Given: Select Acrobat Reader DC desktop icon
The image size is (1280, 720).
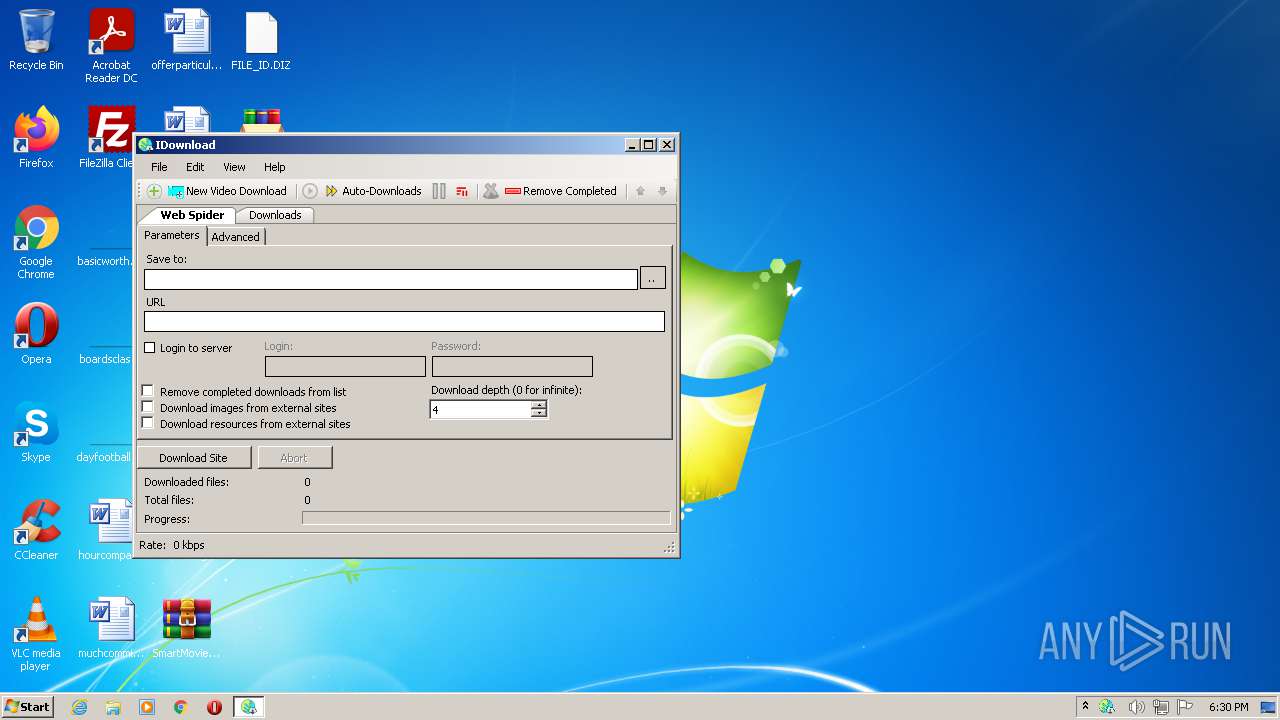Looking at the screenshot, I should pyautogui.click(x=111, y=46).
